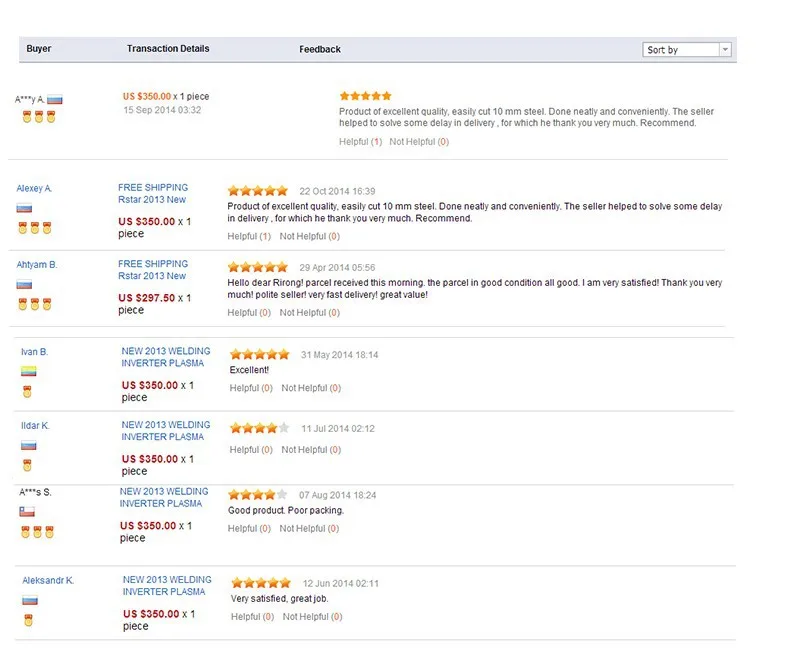Mark A***y A.'s review as Helpful
The height and width of the screenshot is (664, 800).
pos(361,141)
